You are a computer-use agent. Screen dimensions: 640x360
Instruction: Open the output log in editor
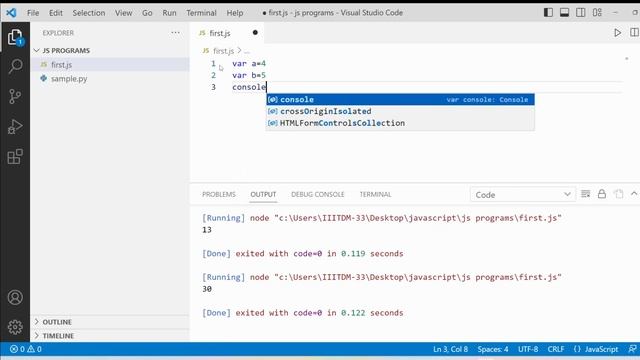(x=618, y=194)
